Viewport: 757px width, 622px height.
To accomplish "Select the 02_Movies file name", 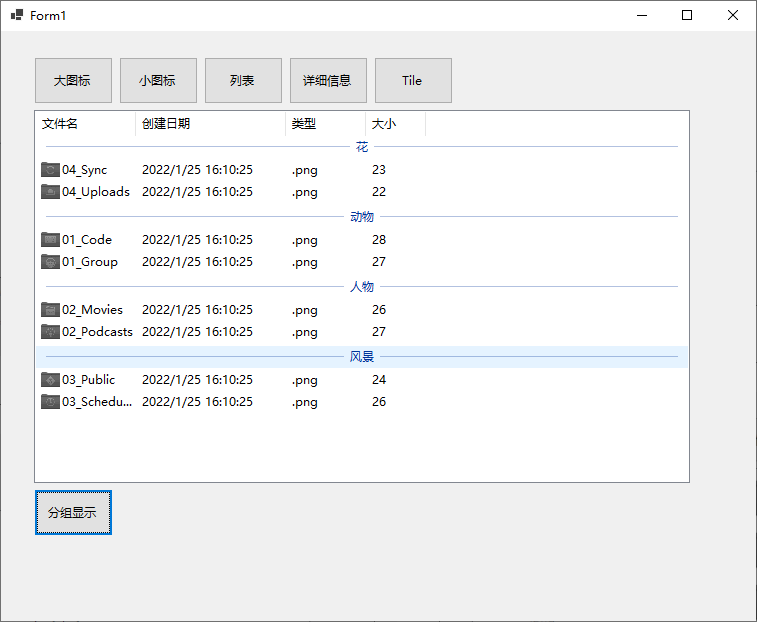I will (92, 310).
